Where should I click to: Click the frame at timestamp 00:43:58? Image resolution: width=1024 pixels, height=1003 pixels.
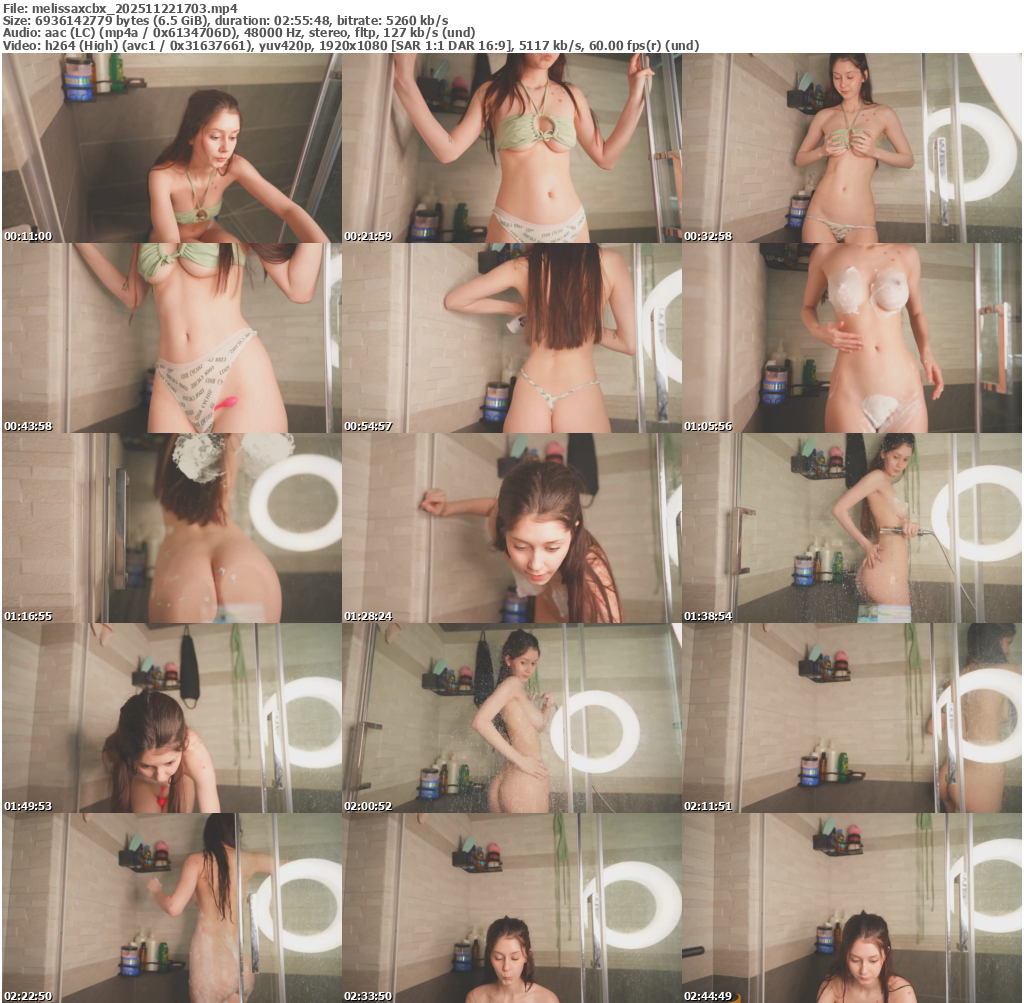point(171,338)
